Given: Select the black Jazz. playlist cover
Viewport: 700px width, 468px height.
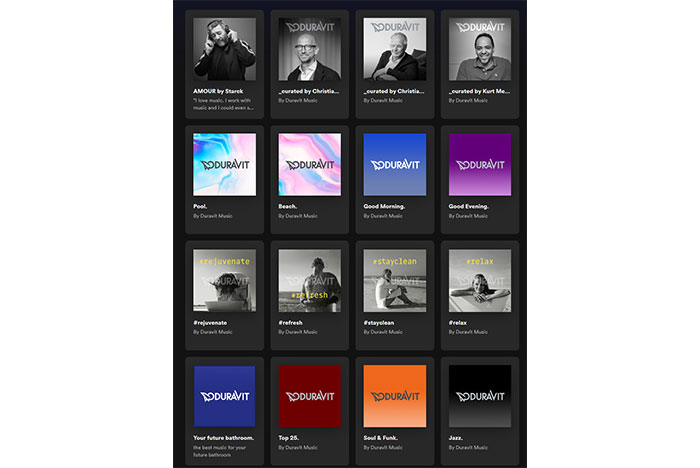Looking at the screenshot, I should 480,396.
